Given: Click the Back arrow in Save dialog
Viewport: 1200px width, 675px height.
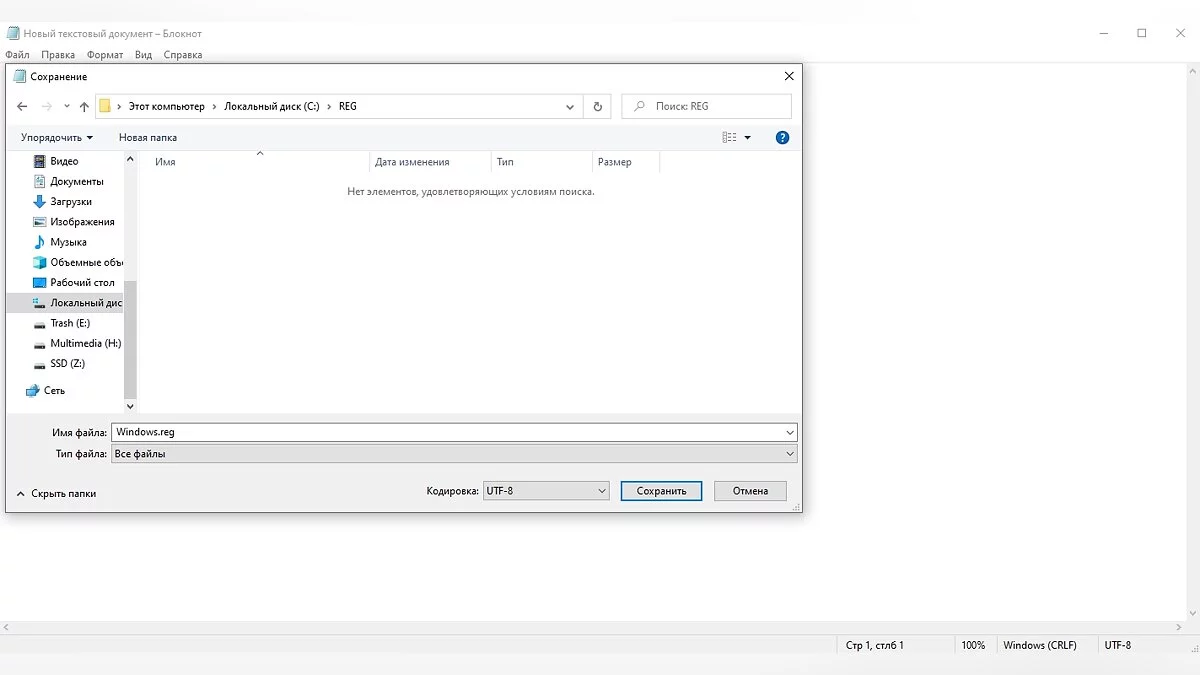Looking at the screenshot, I should click(x=22, y=106).
